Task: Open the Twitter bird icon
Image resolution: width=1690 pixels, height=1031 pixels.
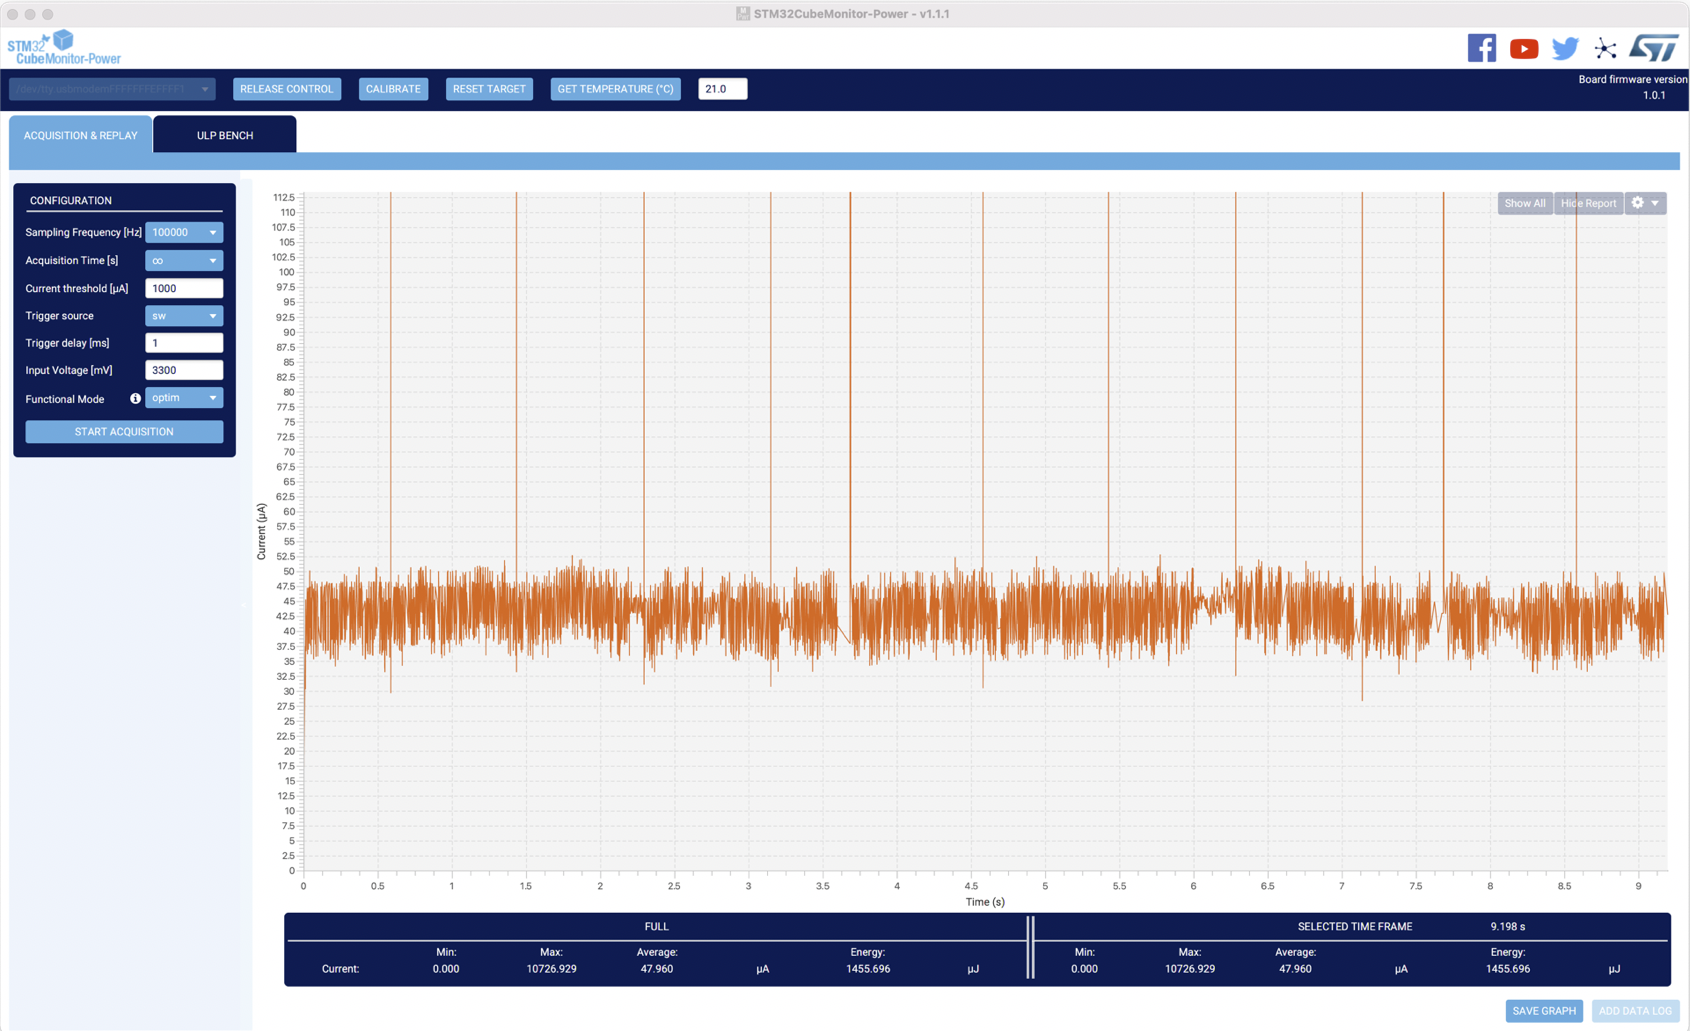Action: (1565, 48)
